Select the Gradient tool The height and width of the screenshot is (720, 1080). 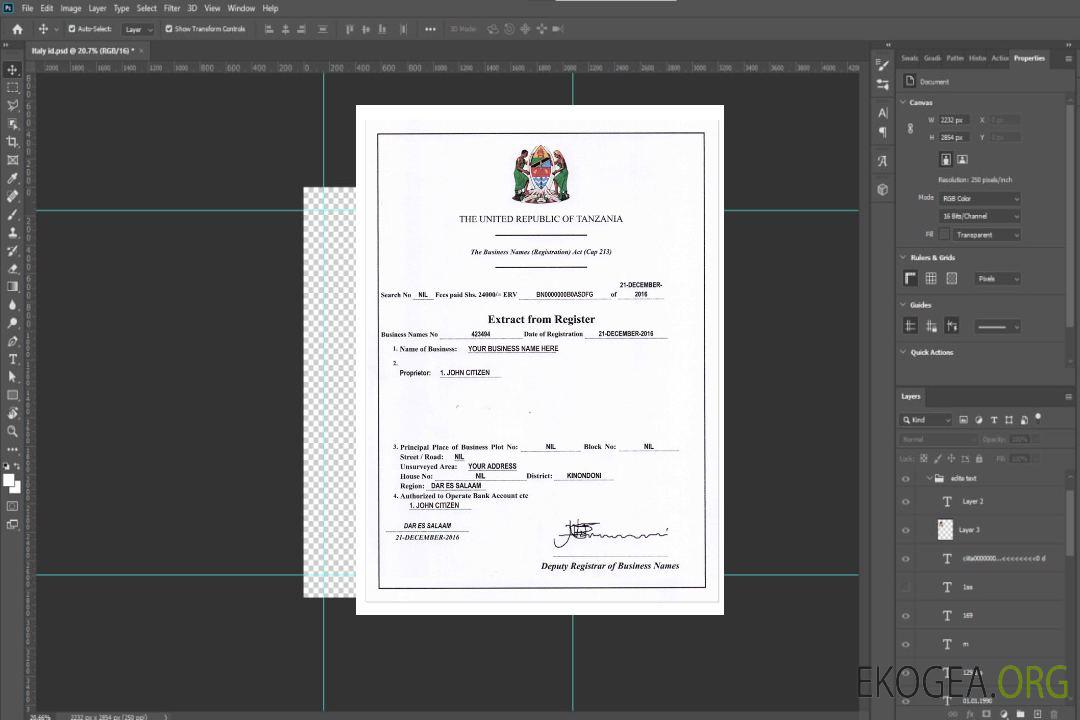(x=12, y=287)
